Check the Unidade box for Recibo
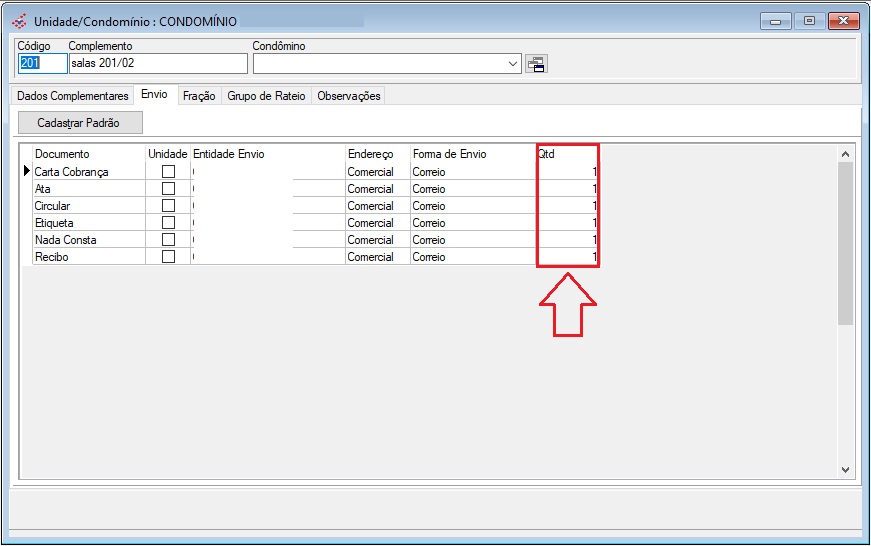This screenshot has width=871, height=546. [x=168, y=257]
